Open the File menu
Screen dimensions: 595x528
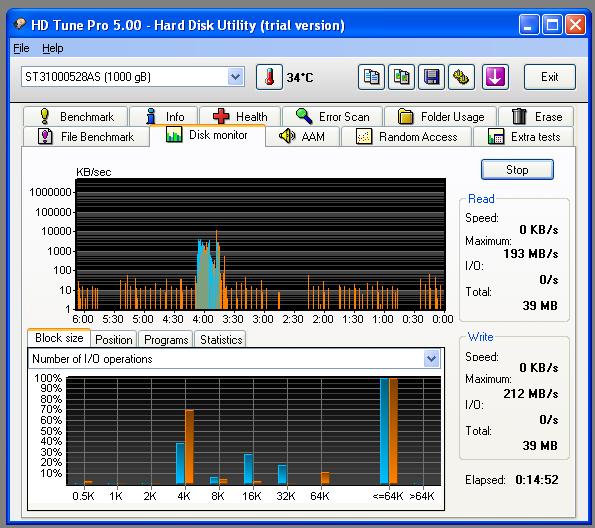(x=21, y=48)
